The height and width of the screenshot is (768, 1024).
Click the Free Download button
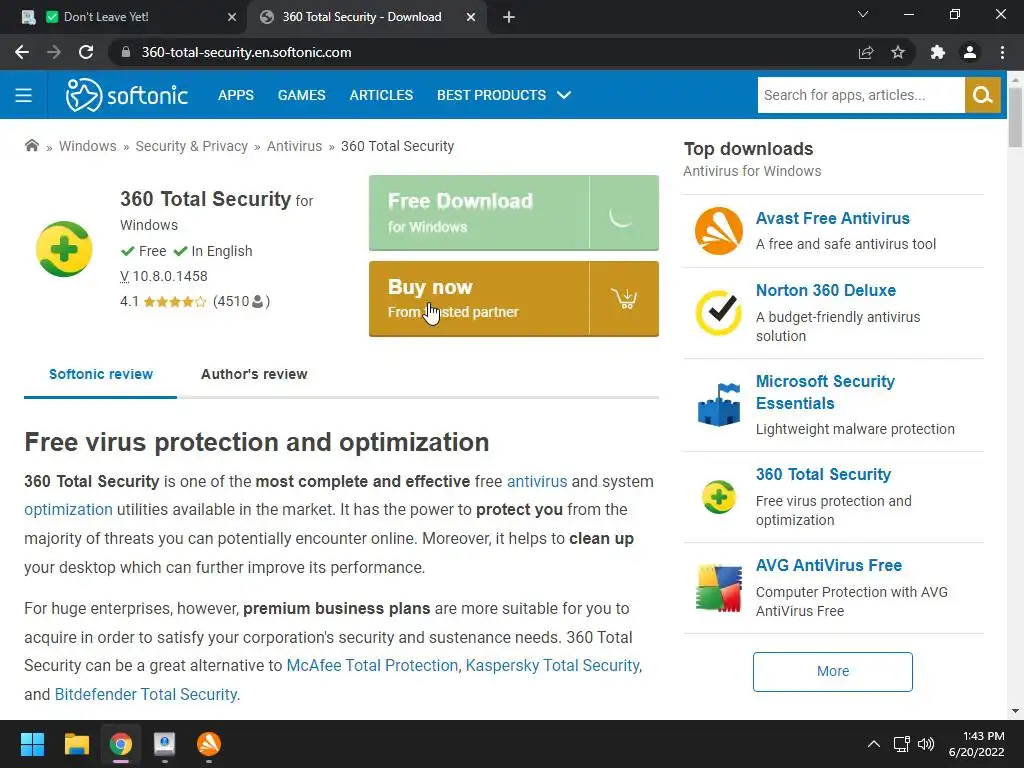point(513,213)
